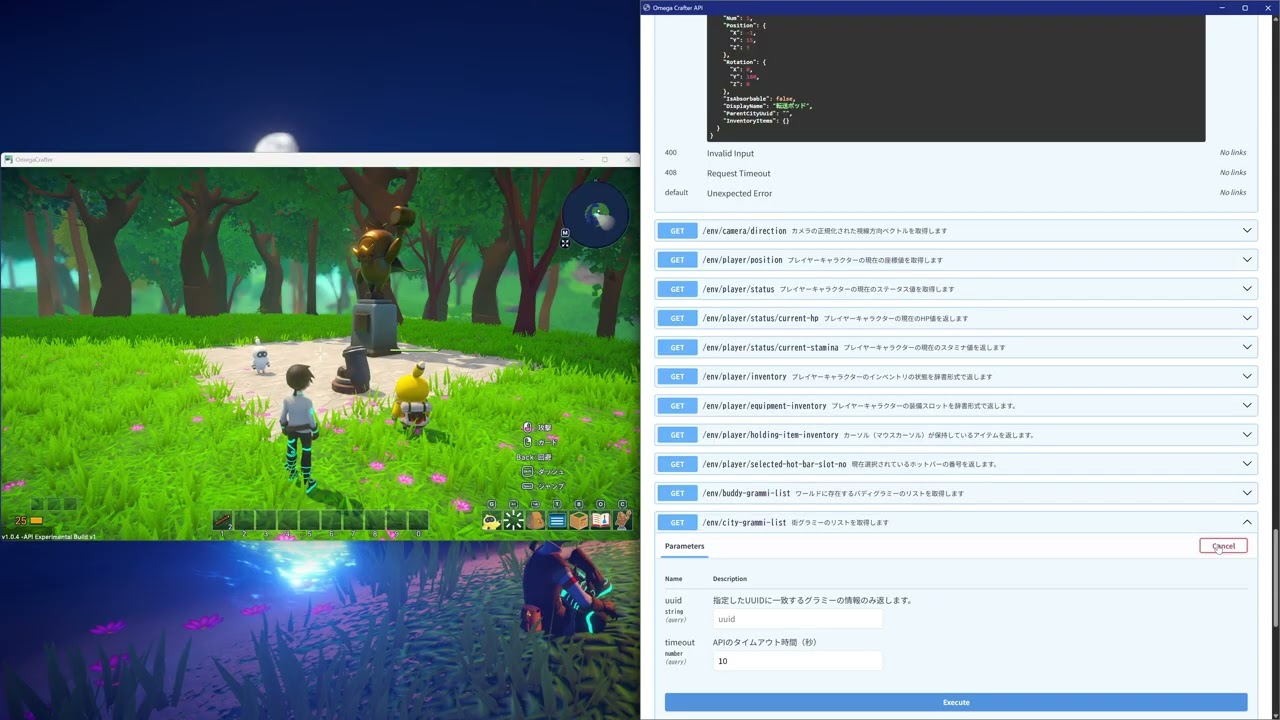
Task: Click GET badge for /env/player/inventory
Action: click(x=677, y=377)
